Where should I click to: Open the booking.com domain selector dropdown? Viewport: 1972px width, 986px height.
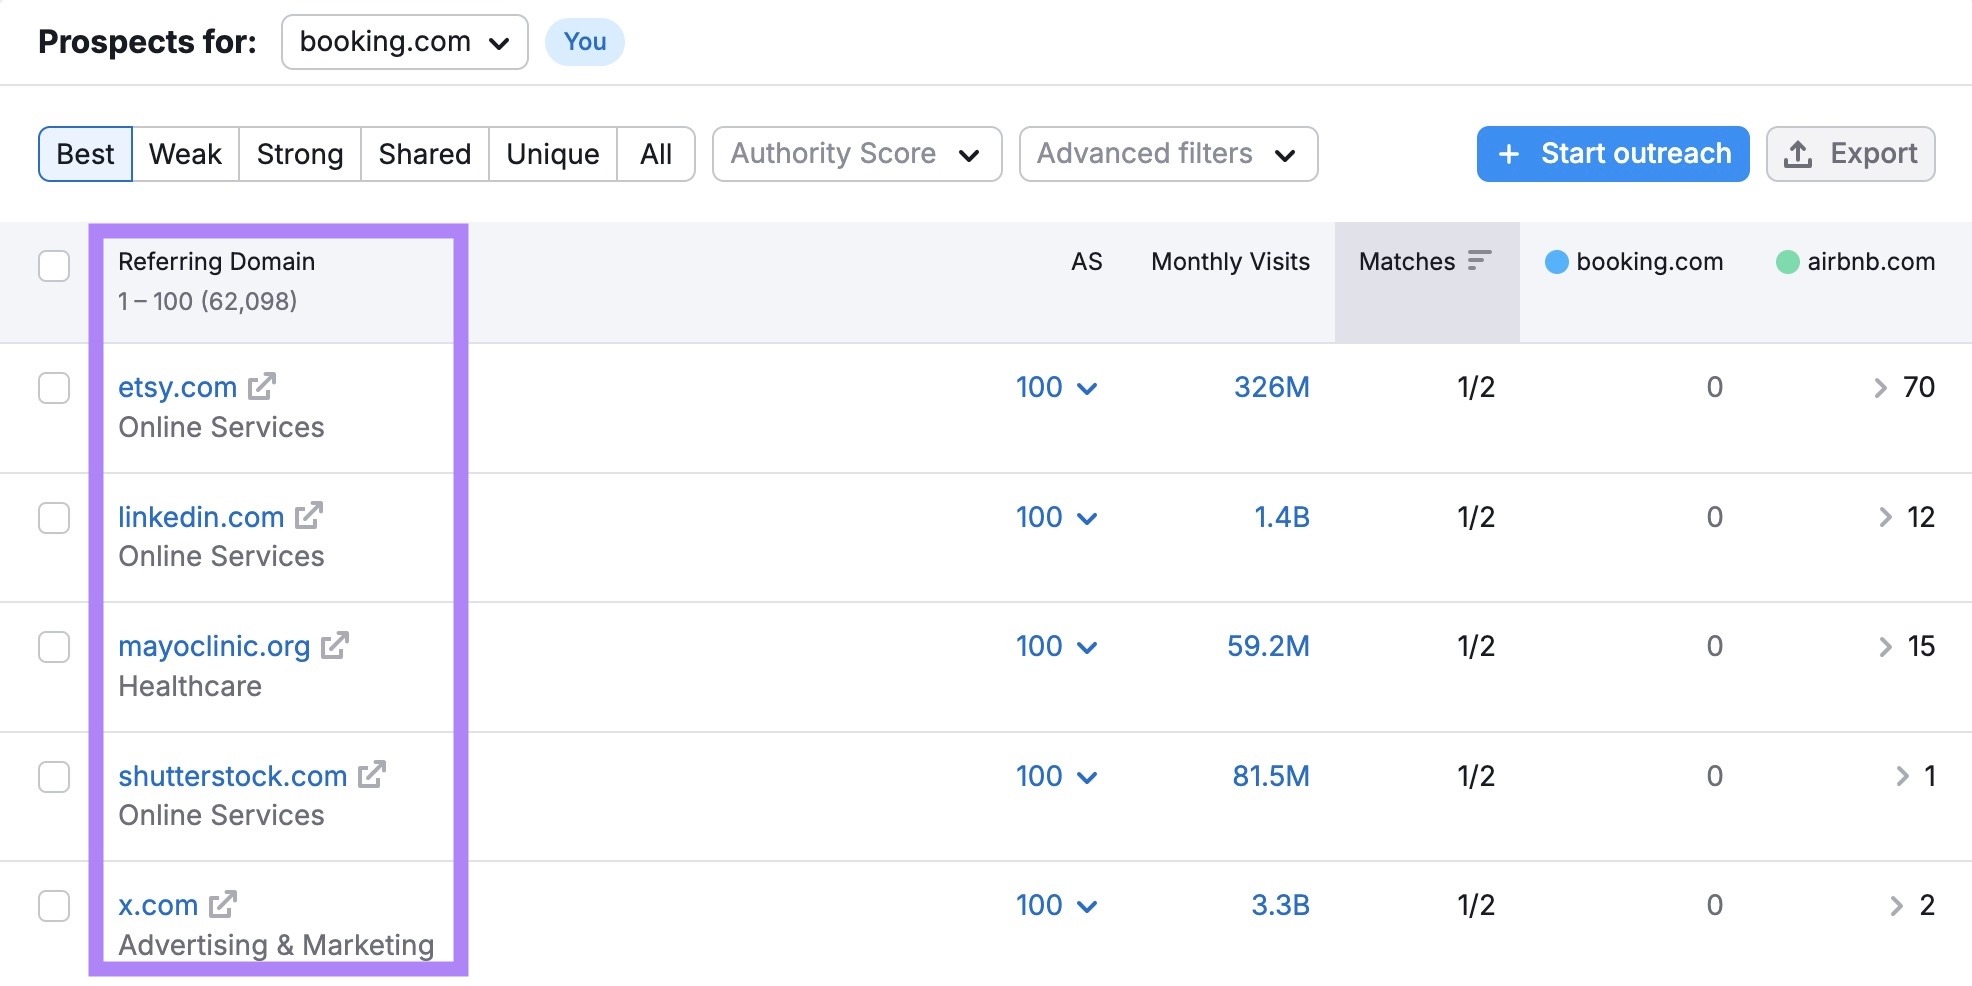[404, 42]
